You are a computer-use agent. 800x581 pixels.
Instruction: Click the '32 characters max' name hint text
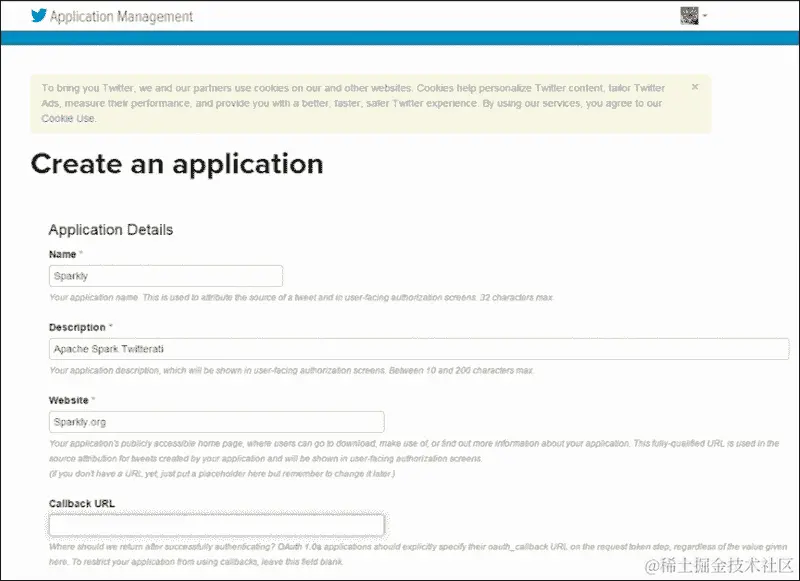tap(516, 297)
